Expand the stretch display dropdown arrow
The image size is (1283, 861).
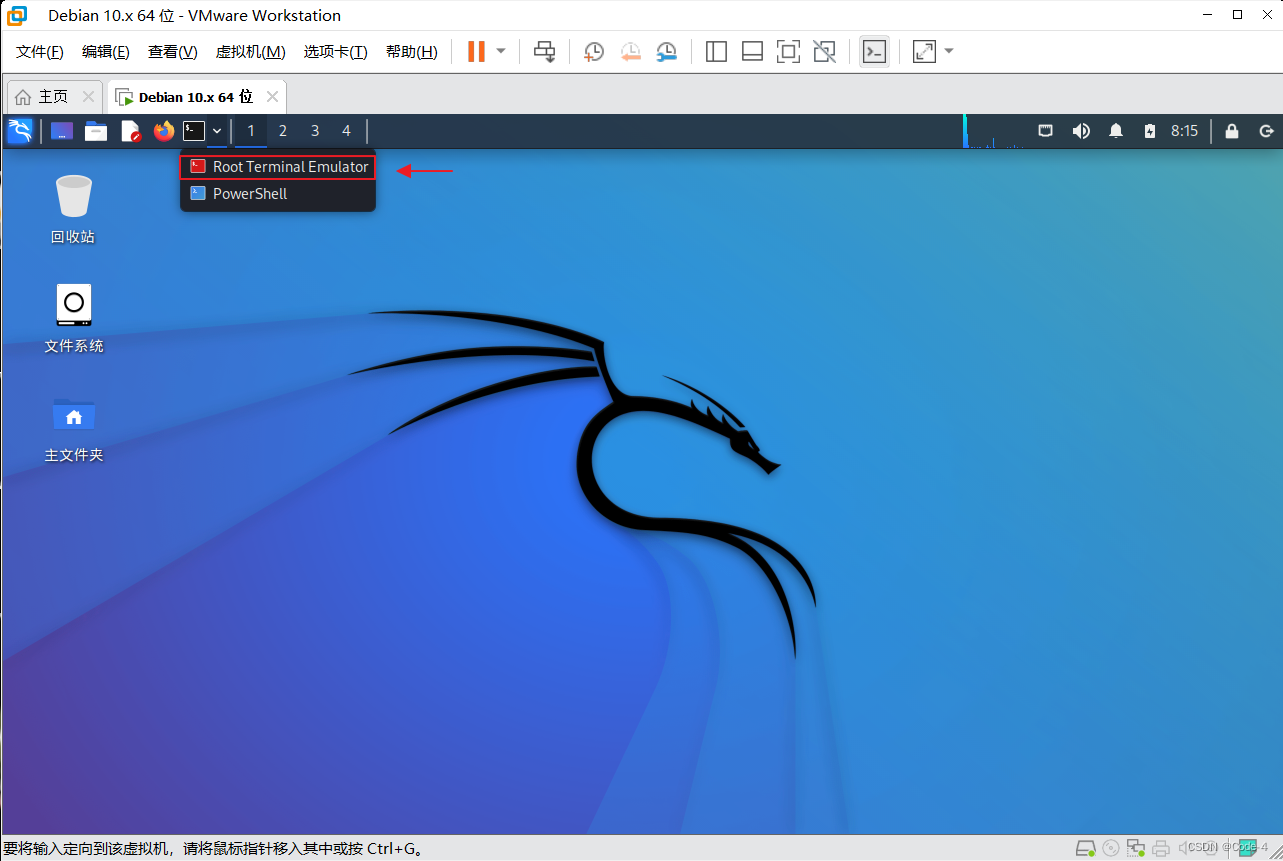tap(949, 51)
